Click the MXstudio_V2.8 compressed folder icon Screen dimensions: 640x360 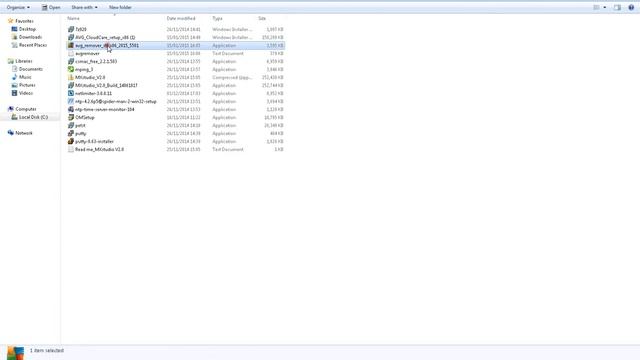71,77
